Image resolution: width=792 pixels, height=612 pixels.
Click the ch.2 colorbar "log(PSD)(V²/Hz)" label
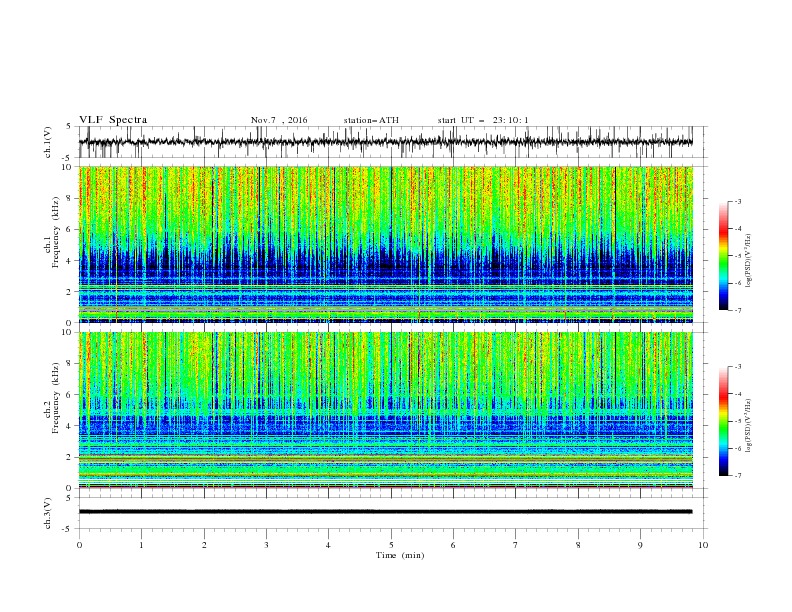tap(749, 426)
